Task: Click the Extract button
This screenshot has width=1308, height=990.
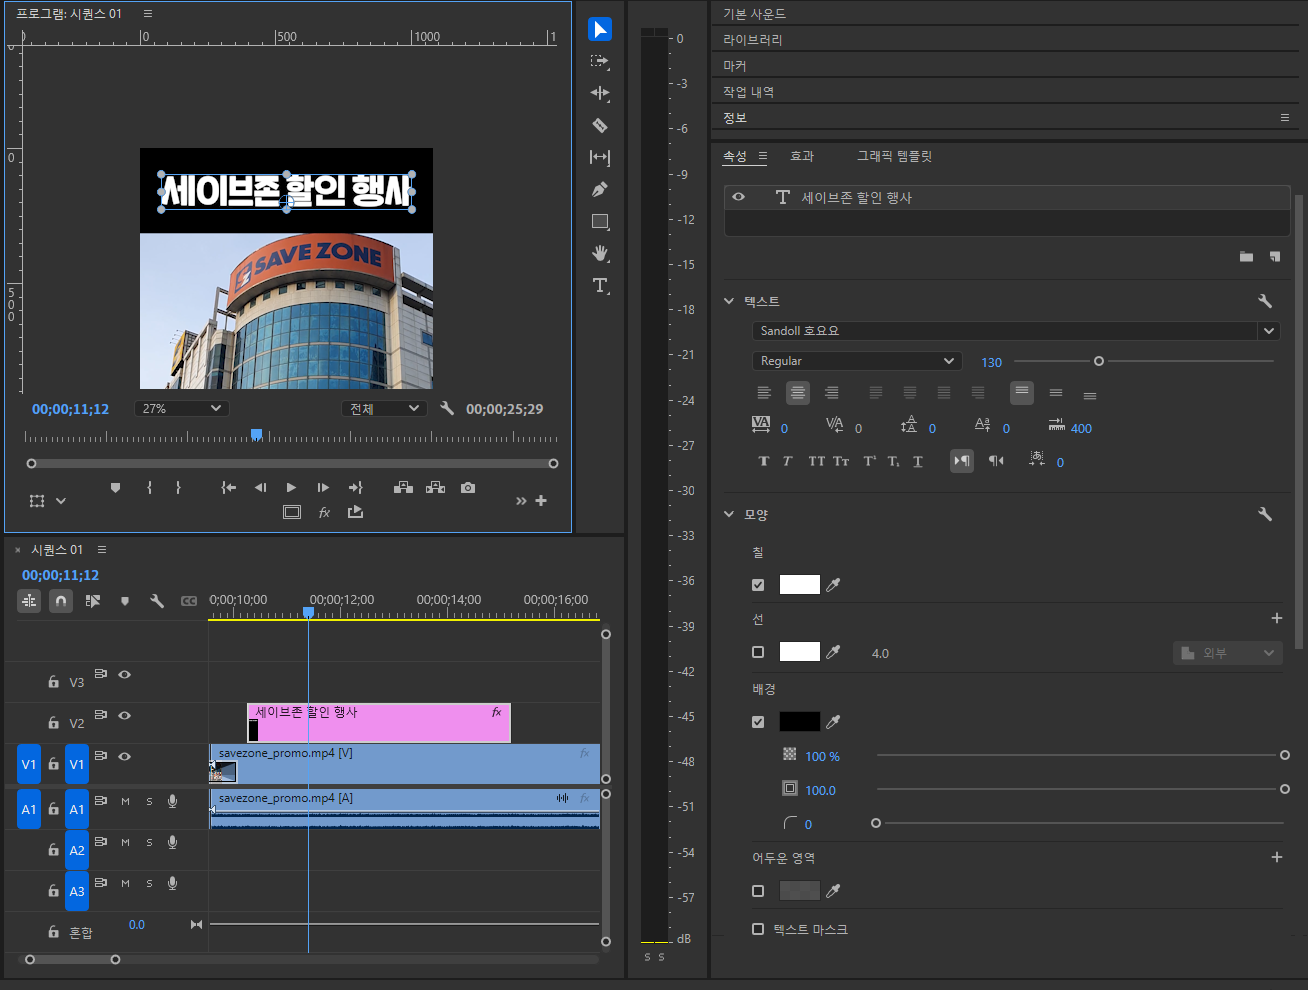Action: tap(435, 488)
